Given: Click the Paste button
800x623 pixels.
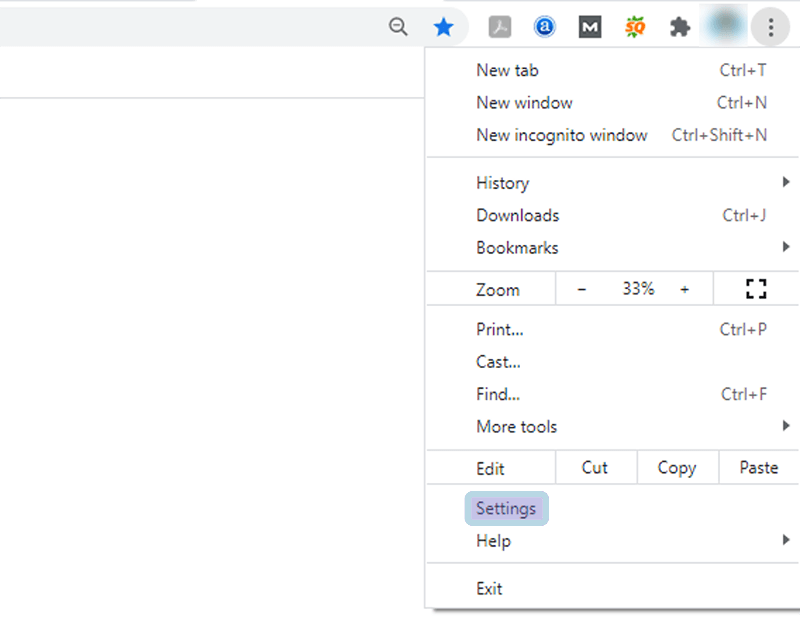Looking at the screenshot, I should [758, 467].
